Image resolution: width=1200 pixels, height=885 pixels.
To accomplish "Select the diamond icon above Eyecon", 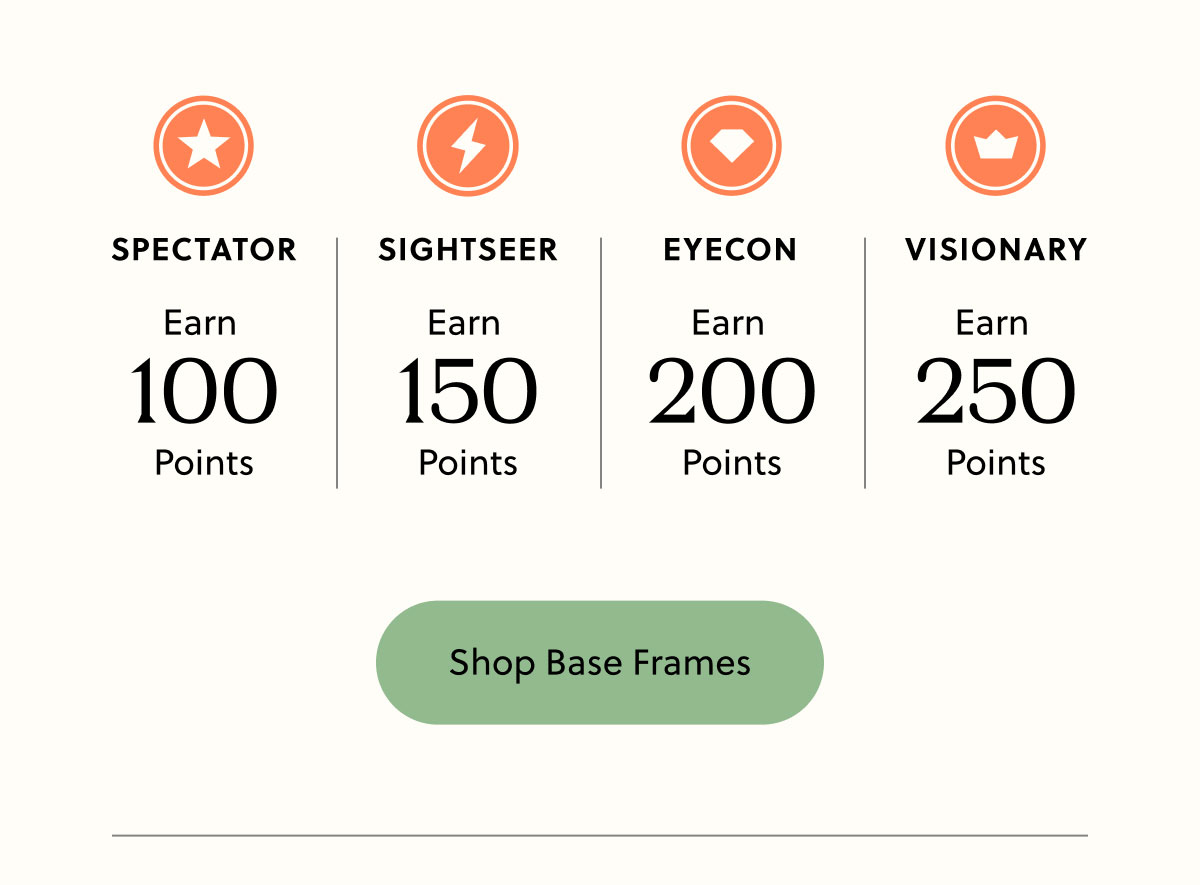I will tap(731, 144).
